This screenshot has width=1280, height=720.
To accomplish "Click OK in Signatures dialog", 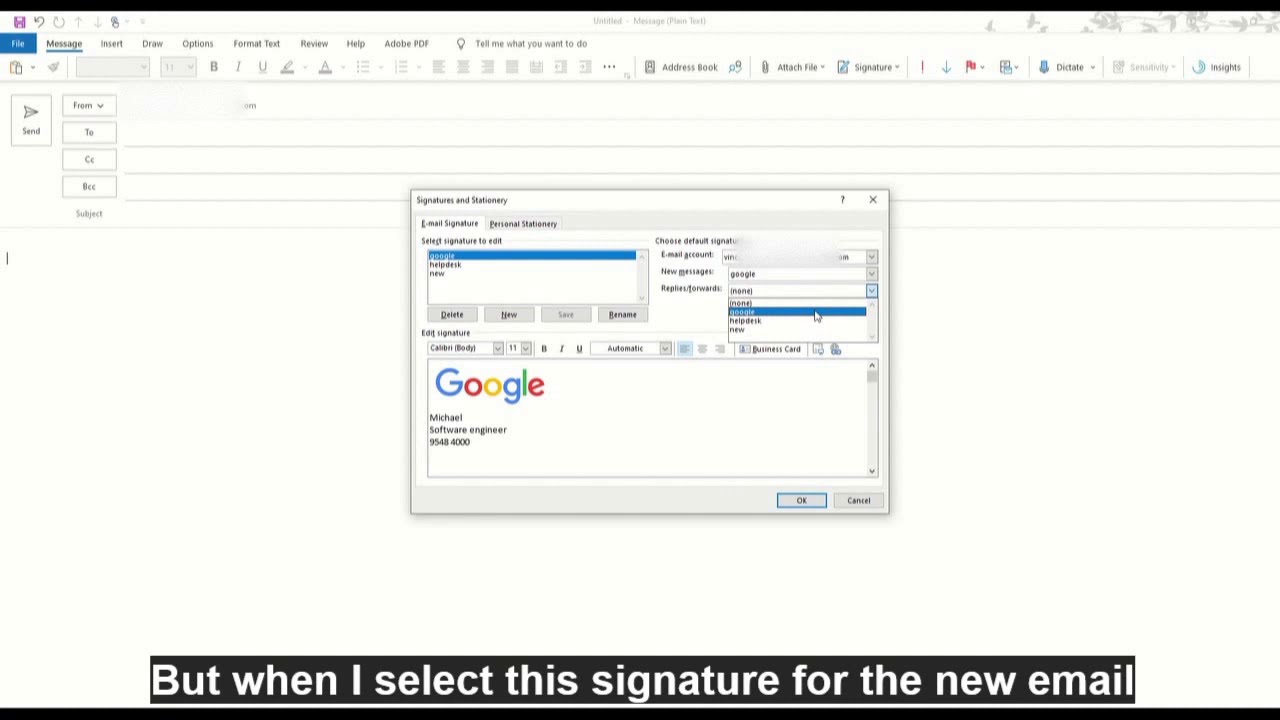I will 802,500.
